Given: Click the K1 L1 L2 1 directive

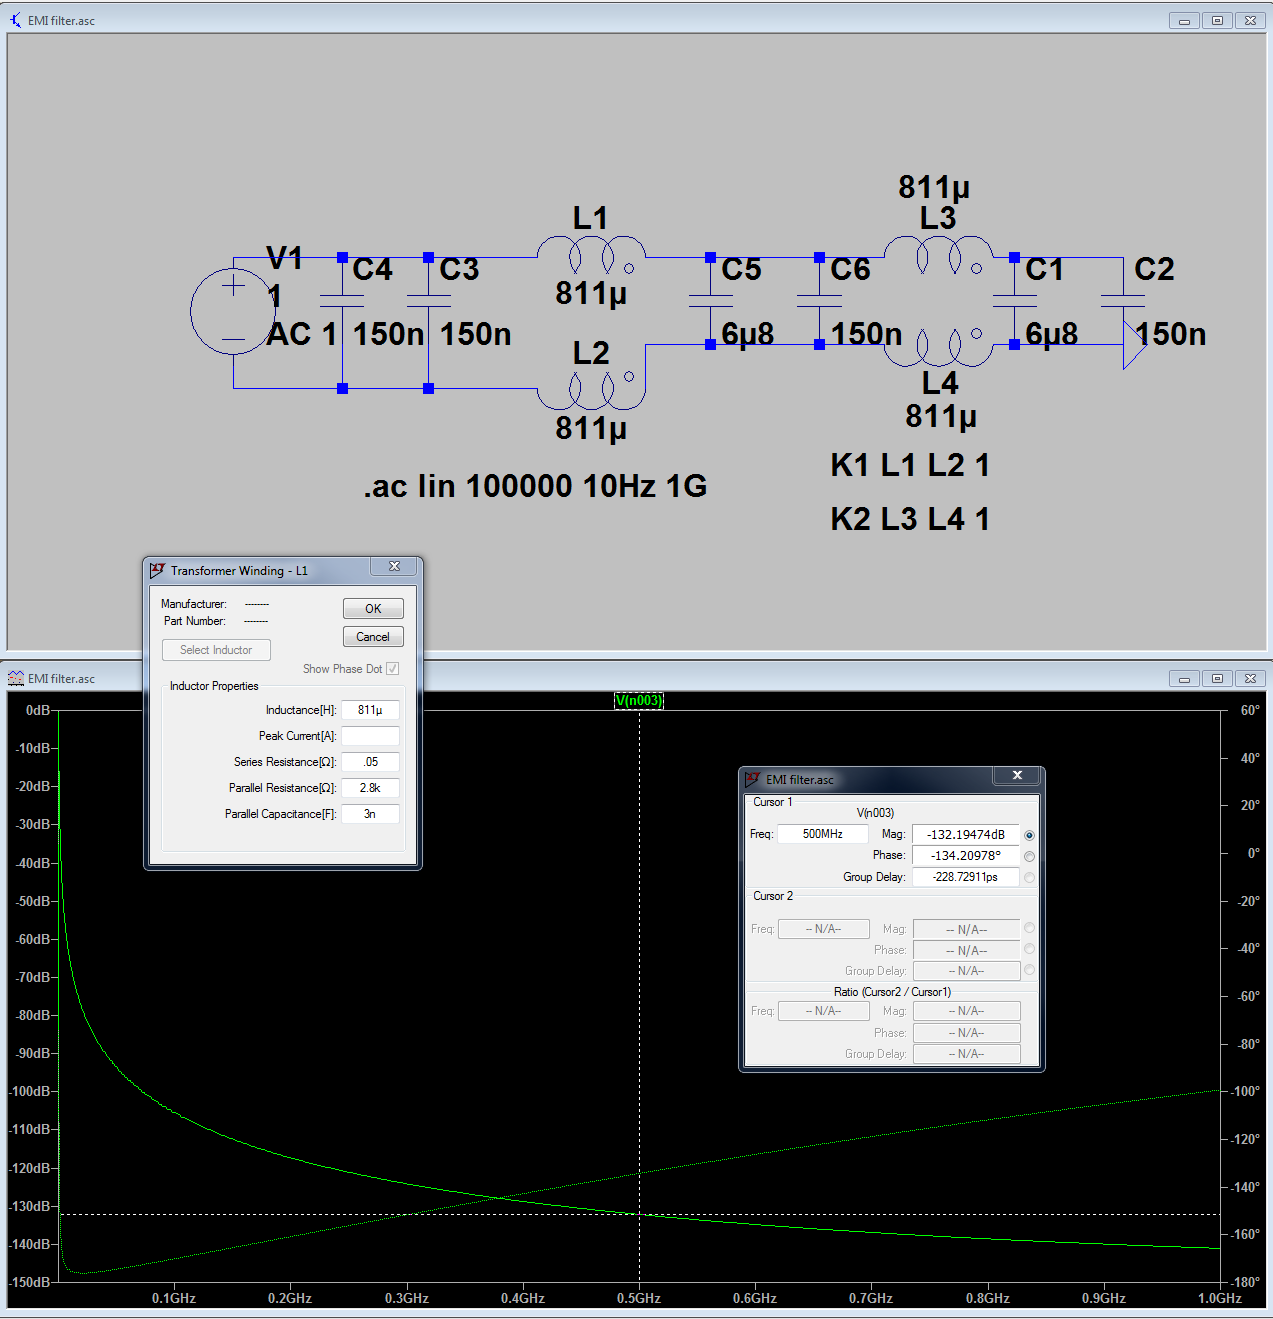Looking at the screenshot, I should coord(910,465).
